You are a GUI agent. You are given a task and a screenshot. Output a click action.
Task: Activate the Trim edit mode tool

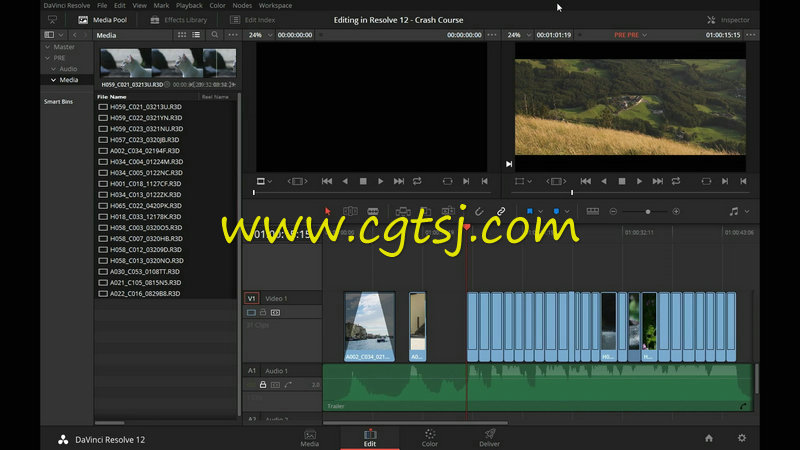click(351, 211)
